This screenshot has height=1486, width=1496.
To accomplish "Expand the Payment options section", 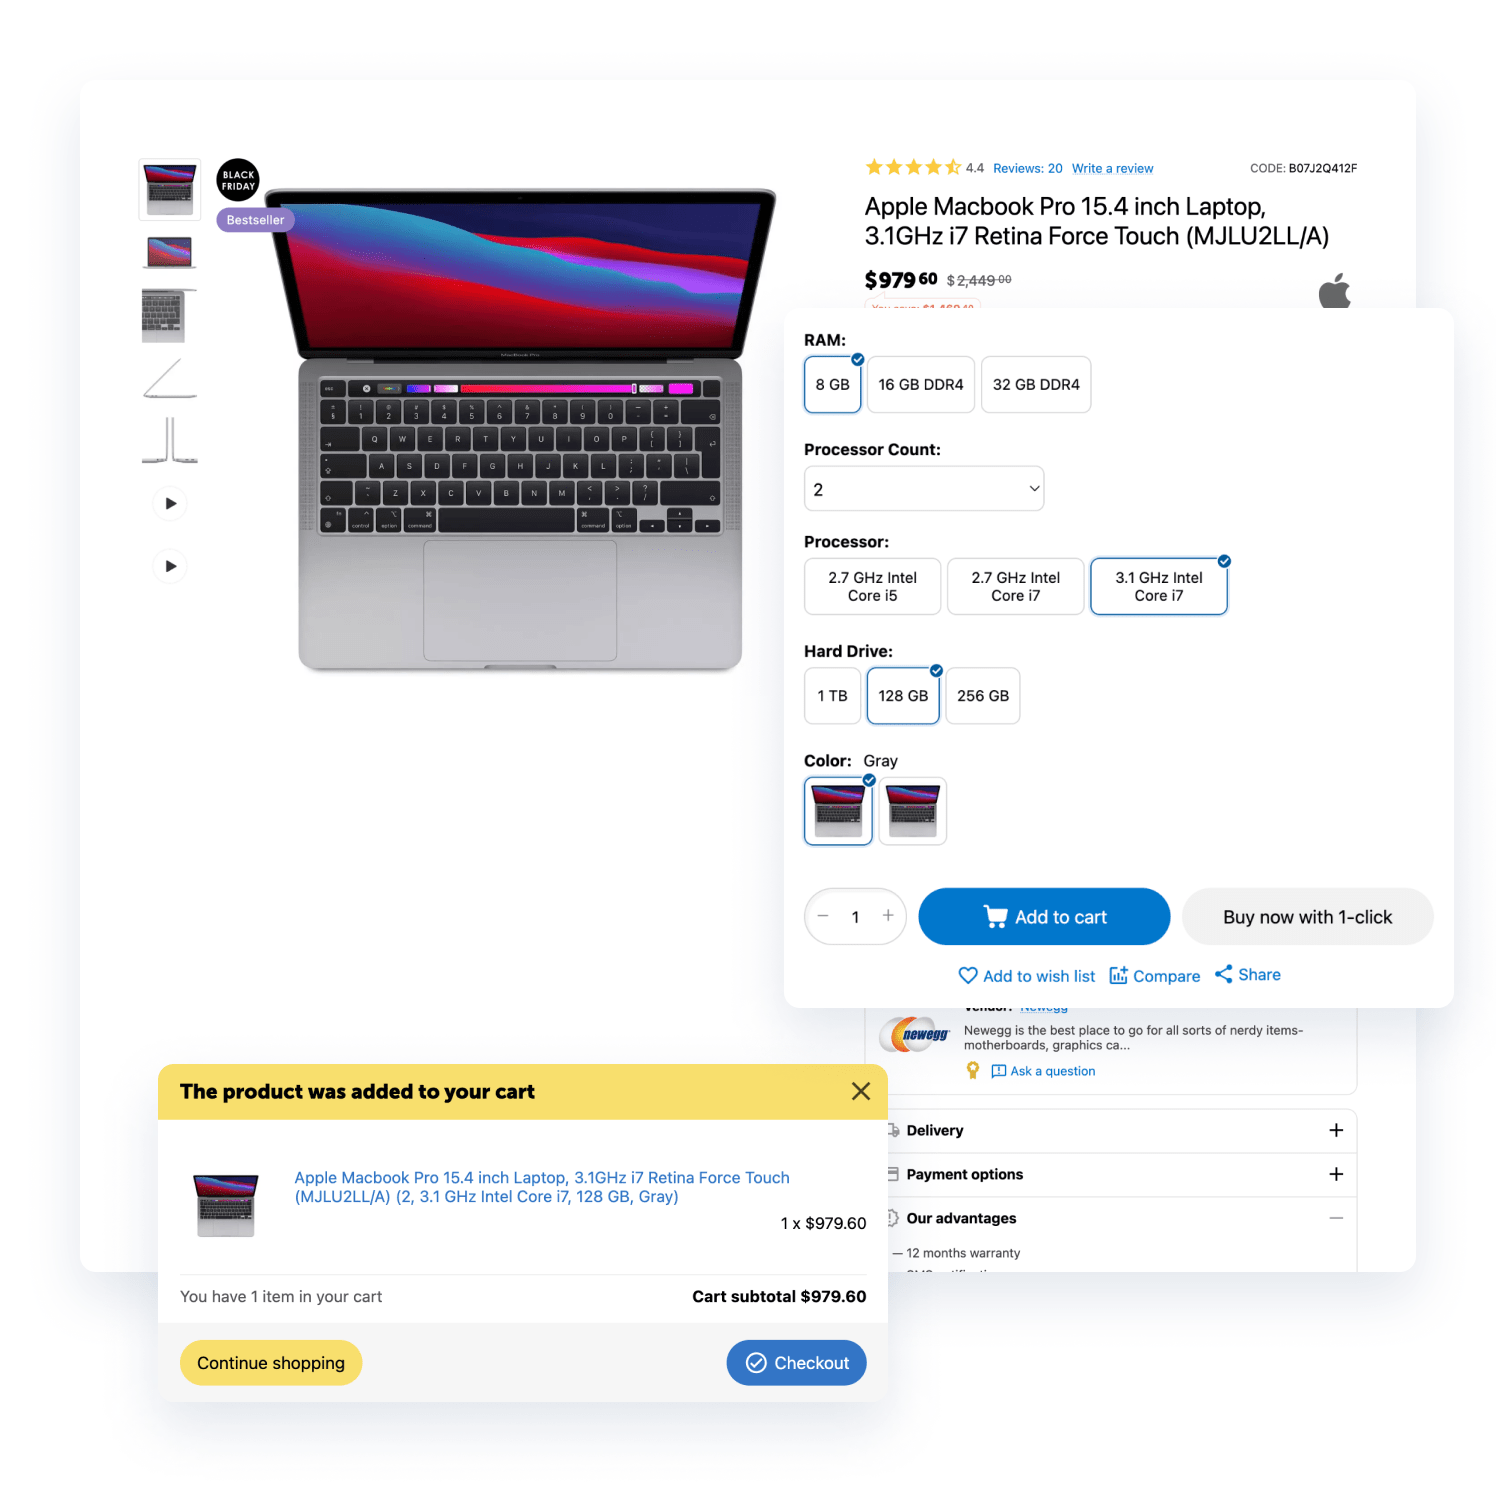I will point(1336,1174).
